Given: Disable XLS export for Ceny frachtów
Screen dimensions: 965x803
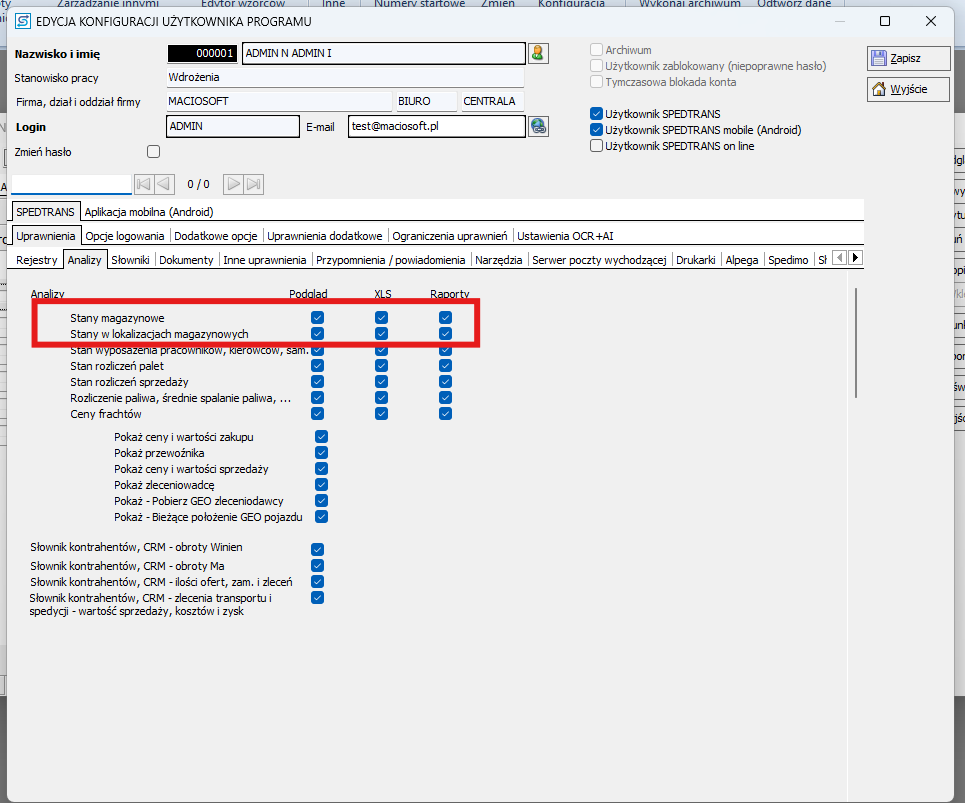Looking at the screenshot, I should pyautogui.click(x=381, y=414).
